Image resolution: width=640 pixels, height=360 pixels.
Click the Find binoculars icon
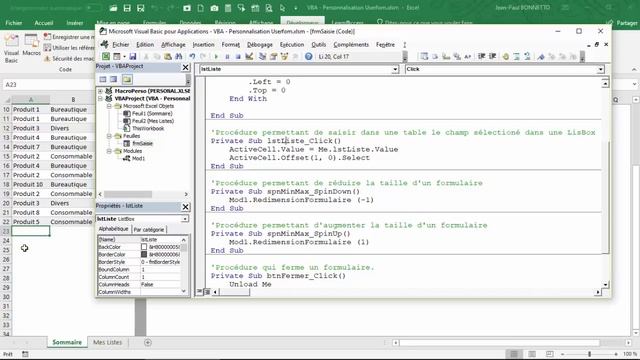178,56
